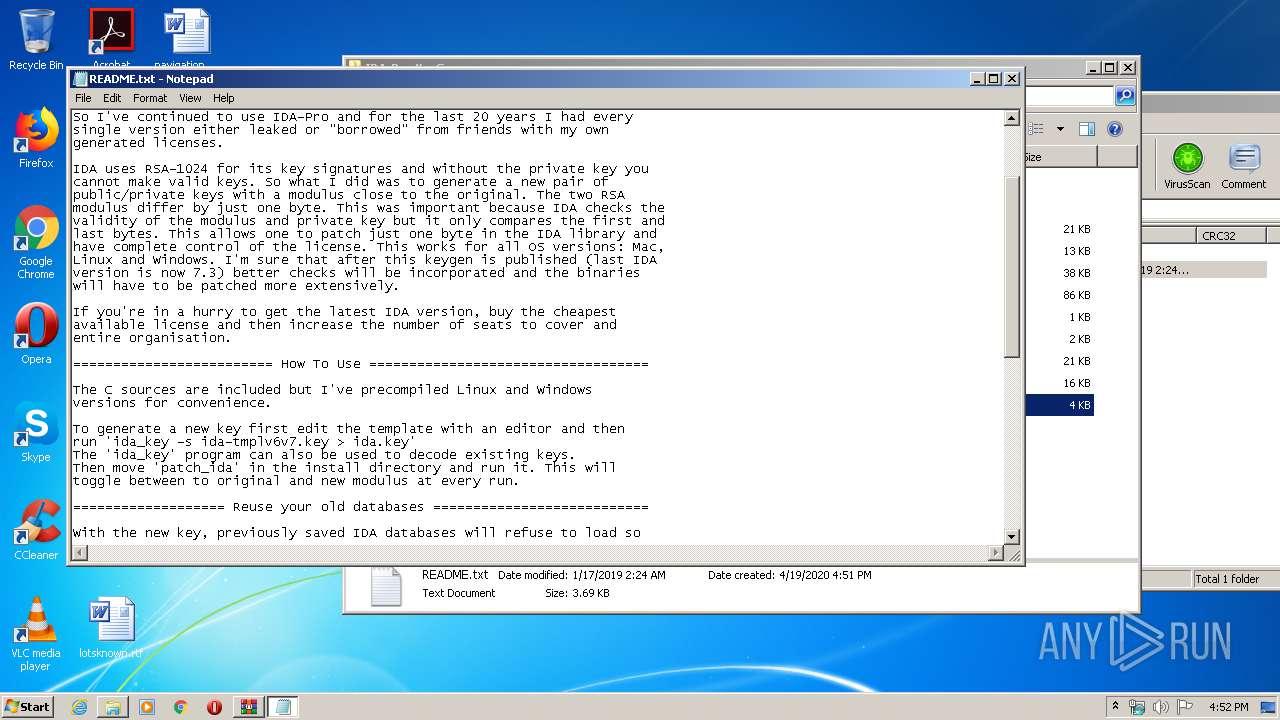
Task: Toggle the Explorer preview pane icon
Action: [x=1087, y=129]
